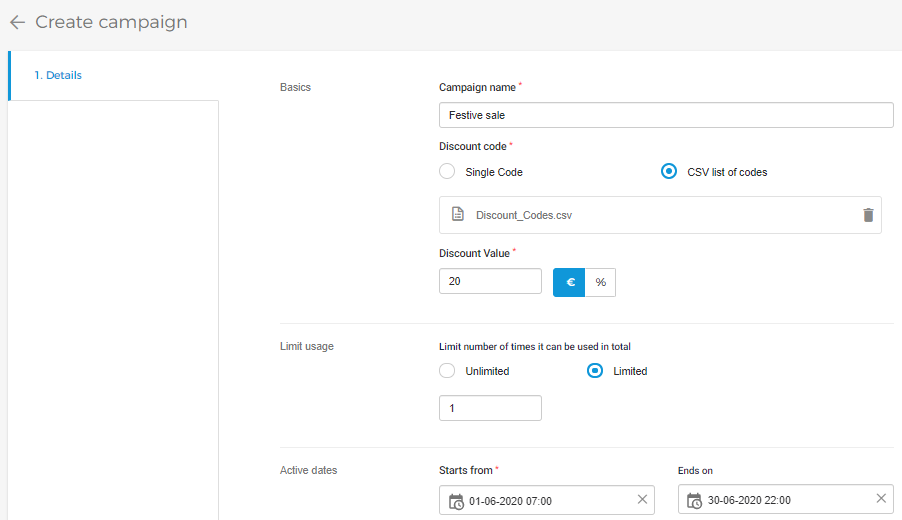Select the CSV list of codes option
This screenshot has height=520, width=902.
coord(669,172)
